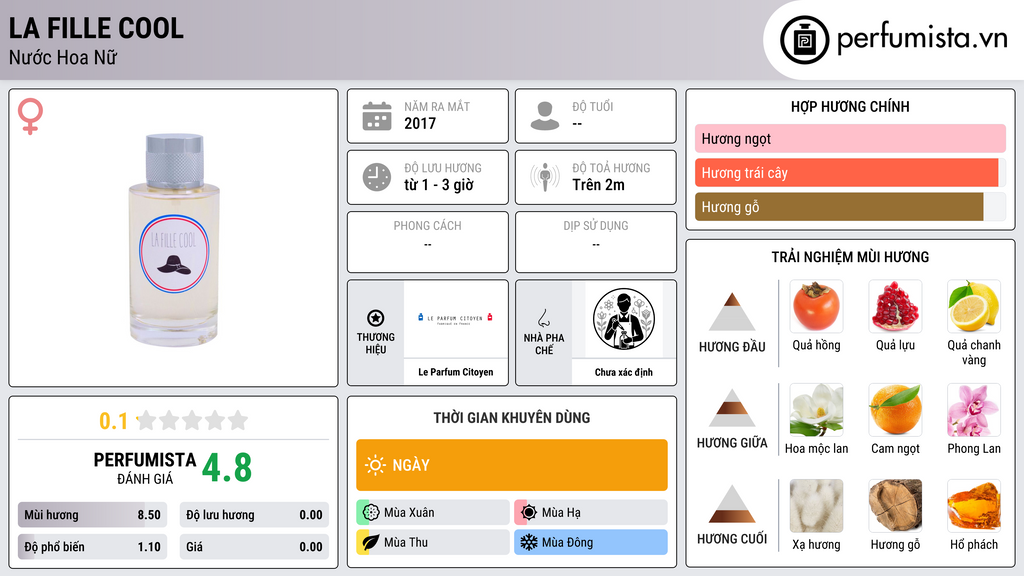Screen dimensions: 1024x576
Task: Click the green 4.8 Perfumista score
Action: coord(227,468)
